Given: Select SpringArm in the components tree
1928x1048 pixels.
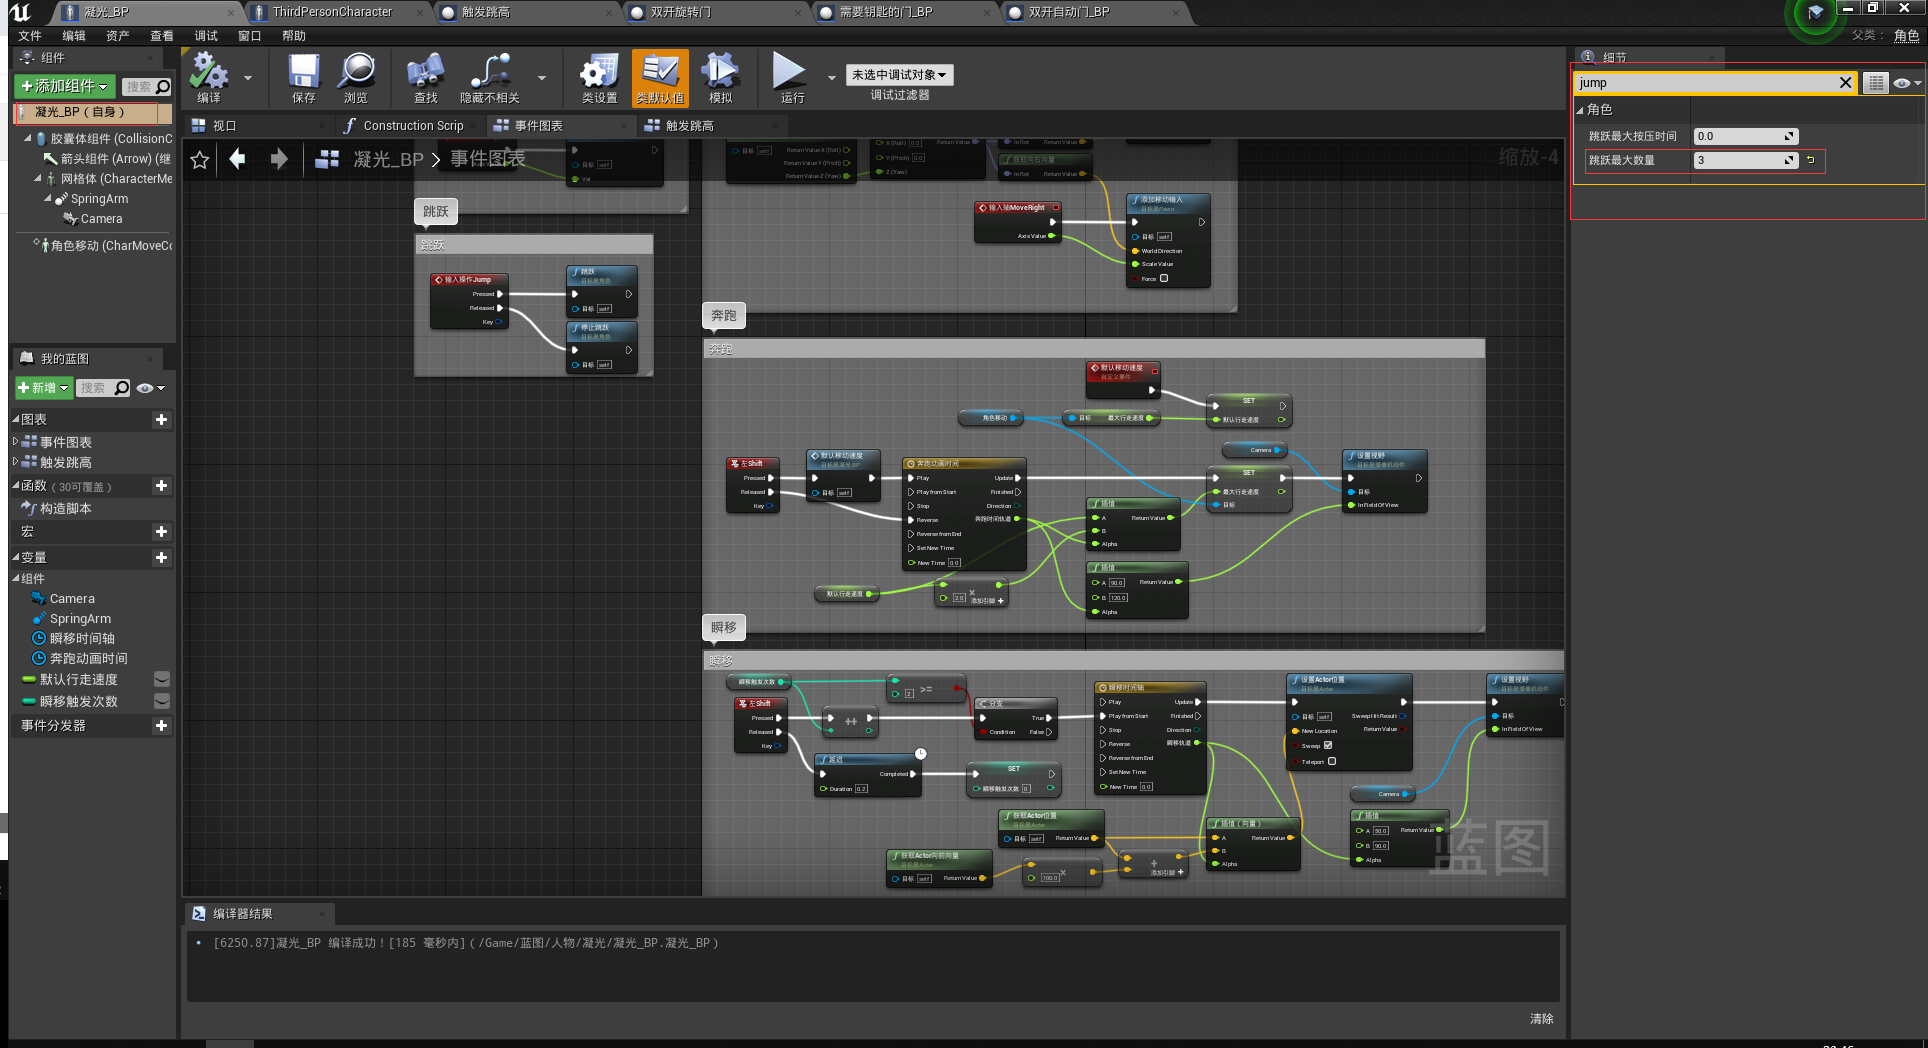Looking at the screenshot, I should tap(99, 199).
